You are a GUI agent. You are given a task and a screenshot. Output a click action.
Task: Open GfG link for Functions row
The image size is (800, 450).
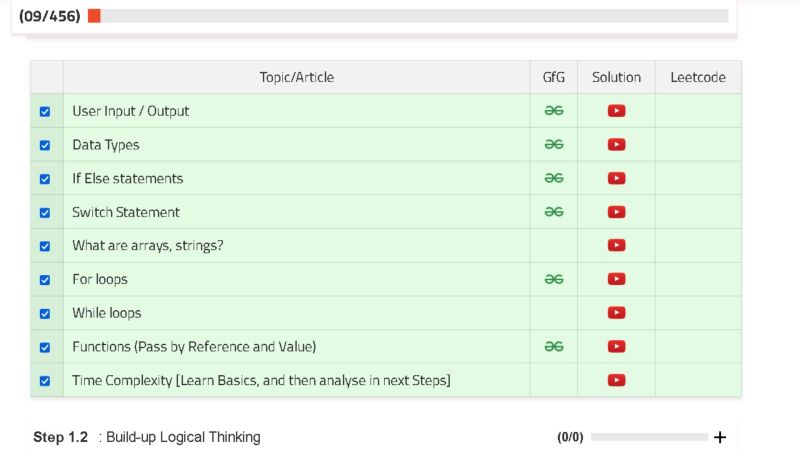[554, 346]
